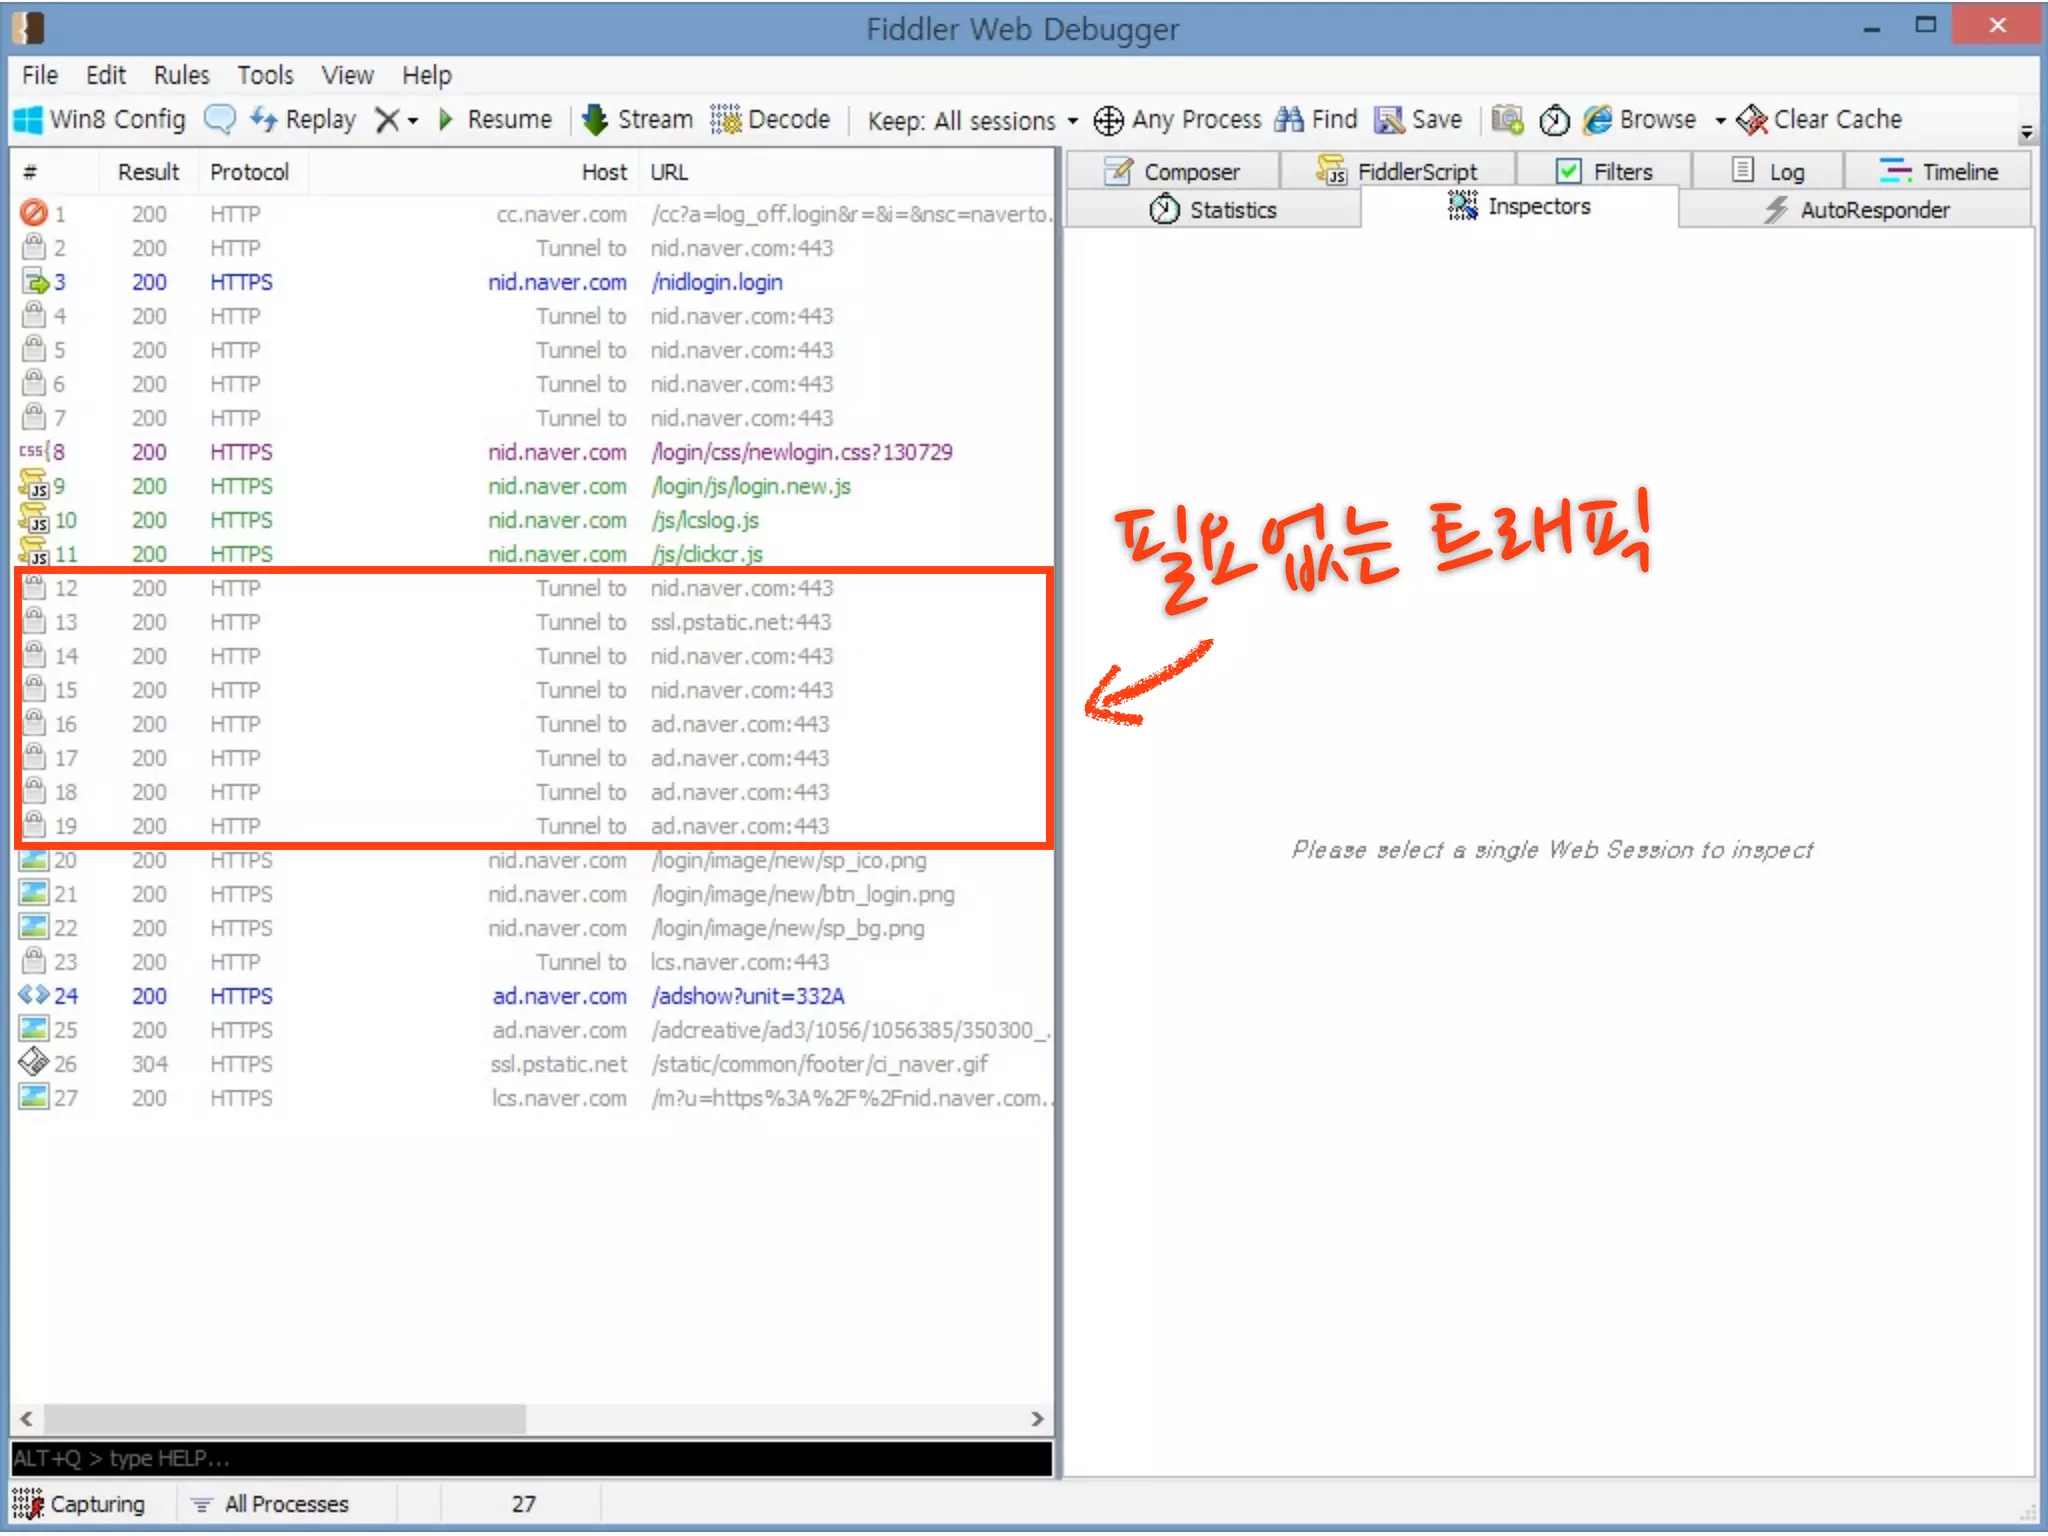Open the Rules menu
Image resolution: width=2048 pixels, height=1536 pixels.
181,75
